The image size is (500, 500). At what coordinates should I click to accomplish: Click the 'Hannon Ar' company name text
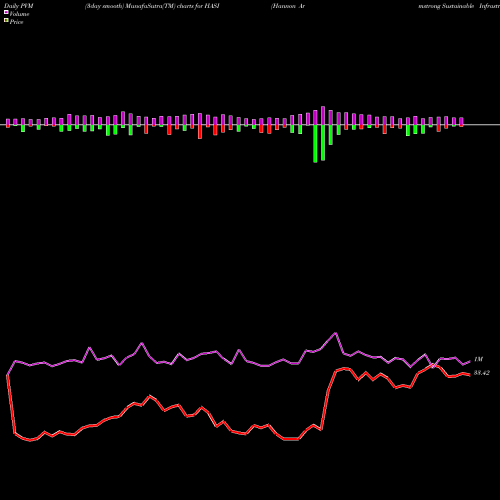288,6
